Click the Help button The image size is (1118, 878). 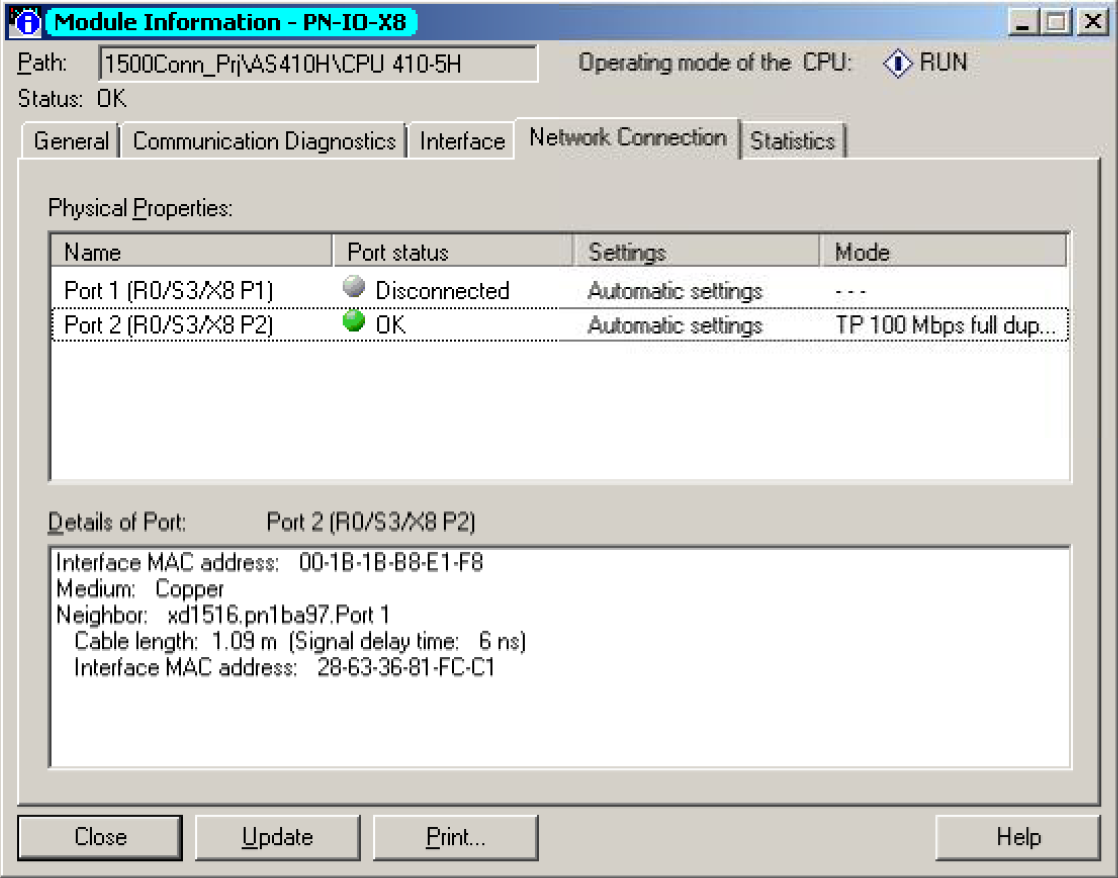(x=1017, y=837)
